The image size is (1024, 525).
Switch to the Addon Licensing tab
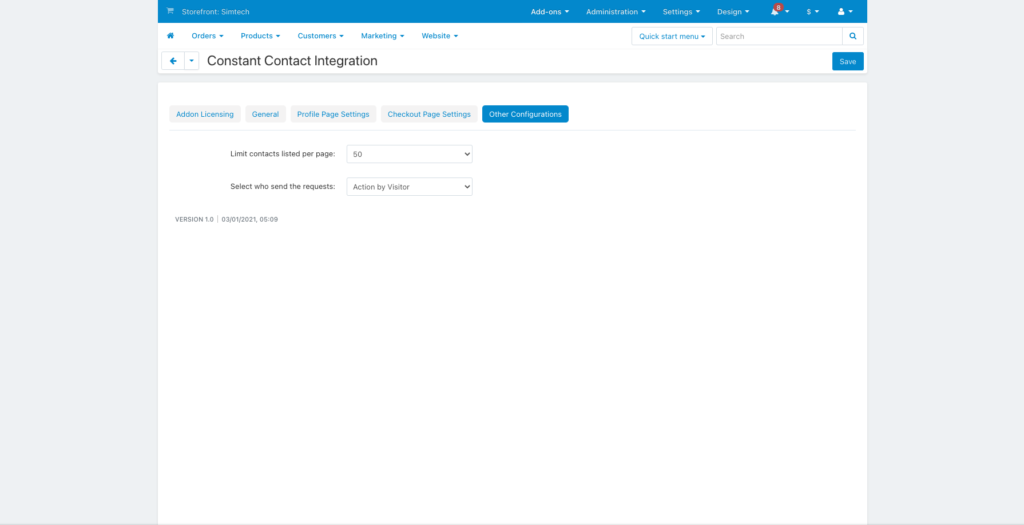point(205,114)
